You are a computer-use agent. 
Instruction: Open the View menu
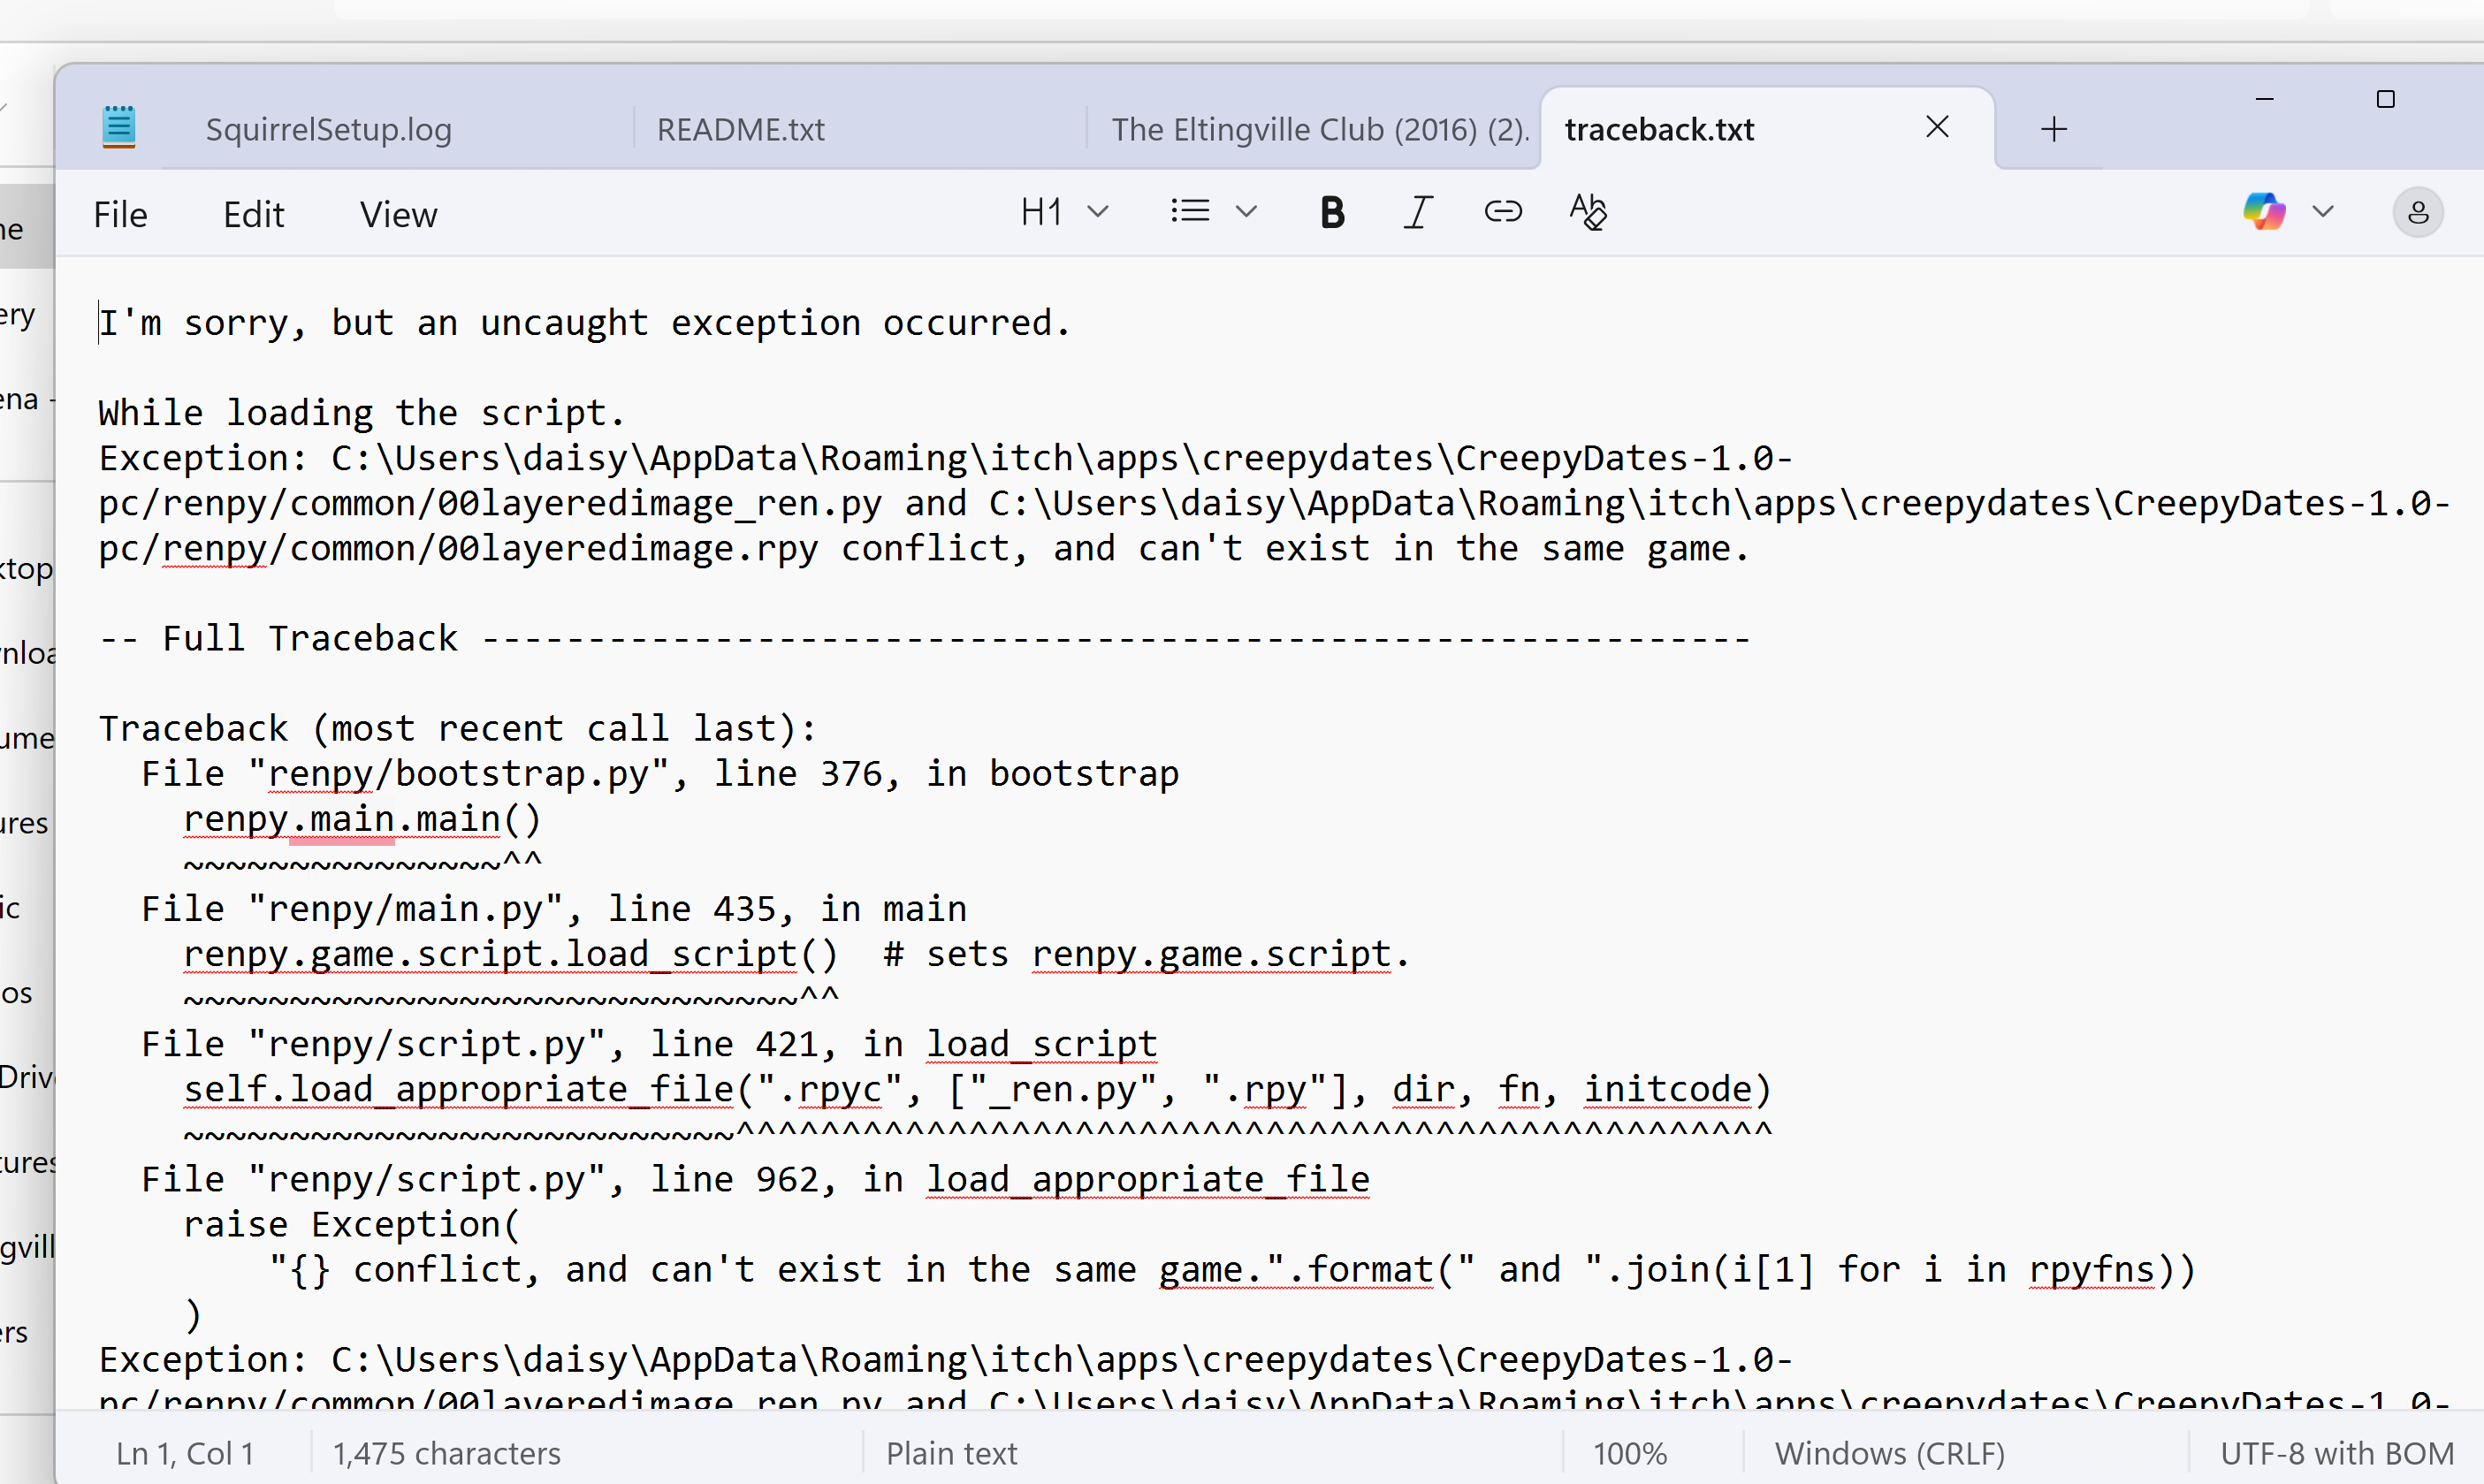398,215
